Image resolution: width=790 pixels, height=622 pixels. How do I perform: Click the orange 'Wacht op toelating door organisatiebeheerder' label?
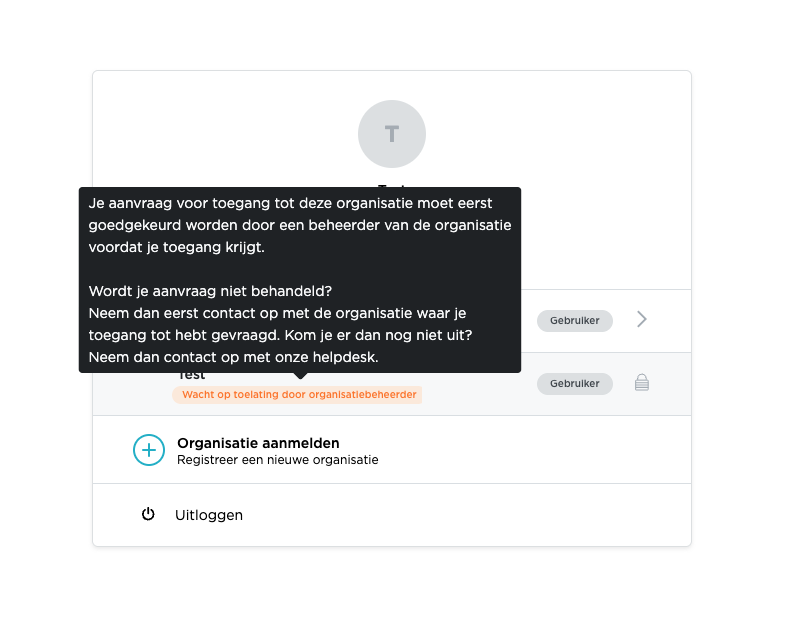[x=298, y=395]
